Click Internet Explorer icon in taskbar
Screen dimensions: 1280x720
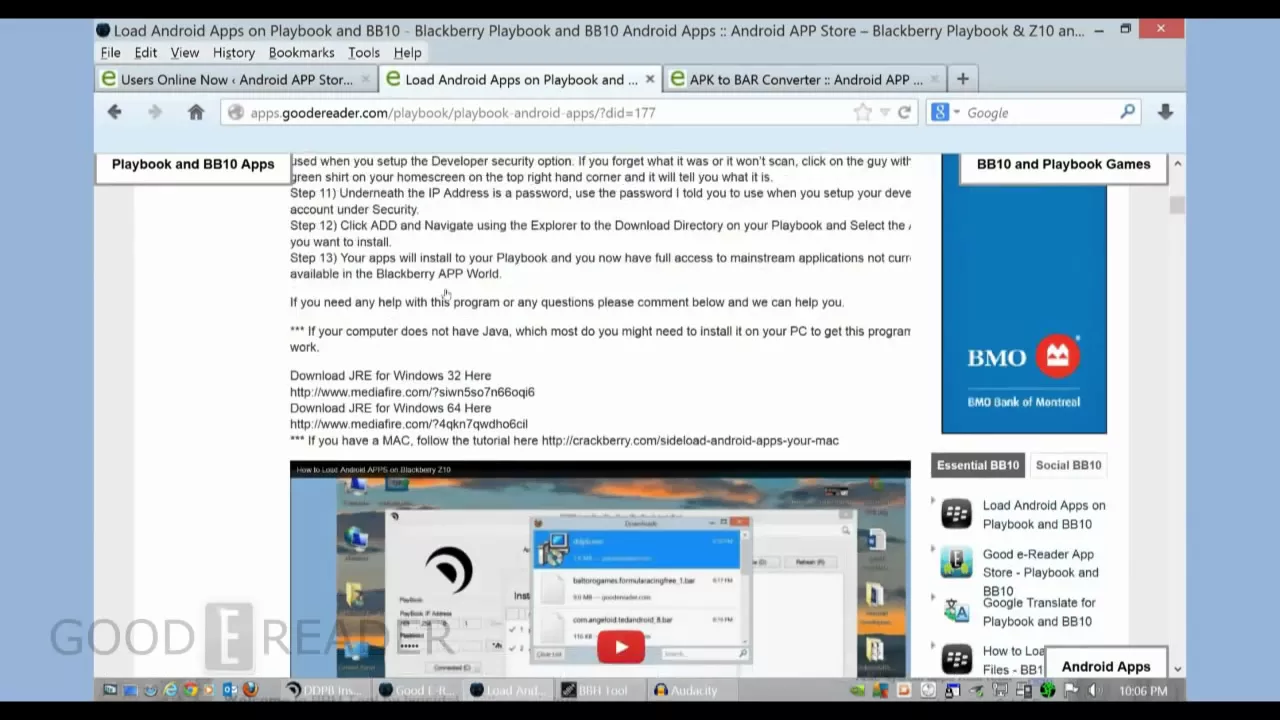pyautogui.click(x=170, y=690)
